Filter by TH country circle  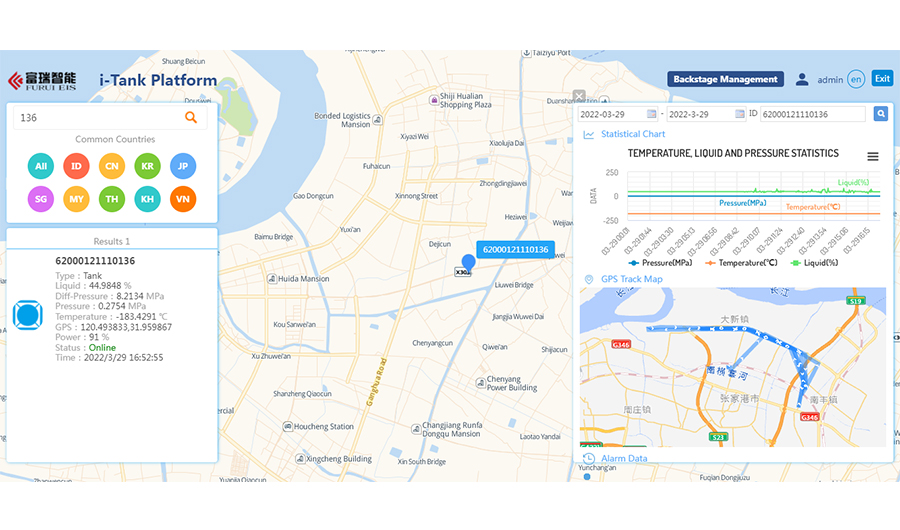click(112, 199)
